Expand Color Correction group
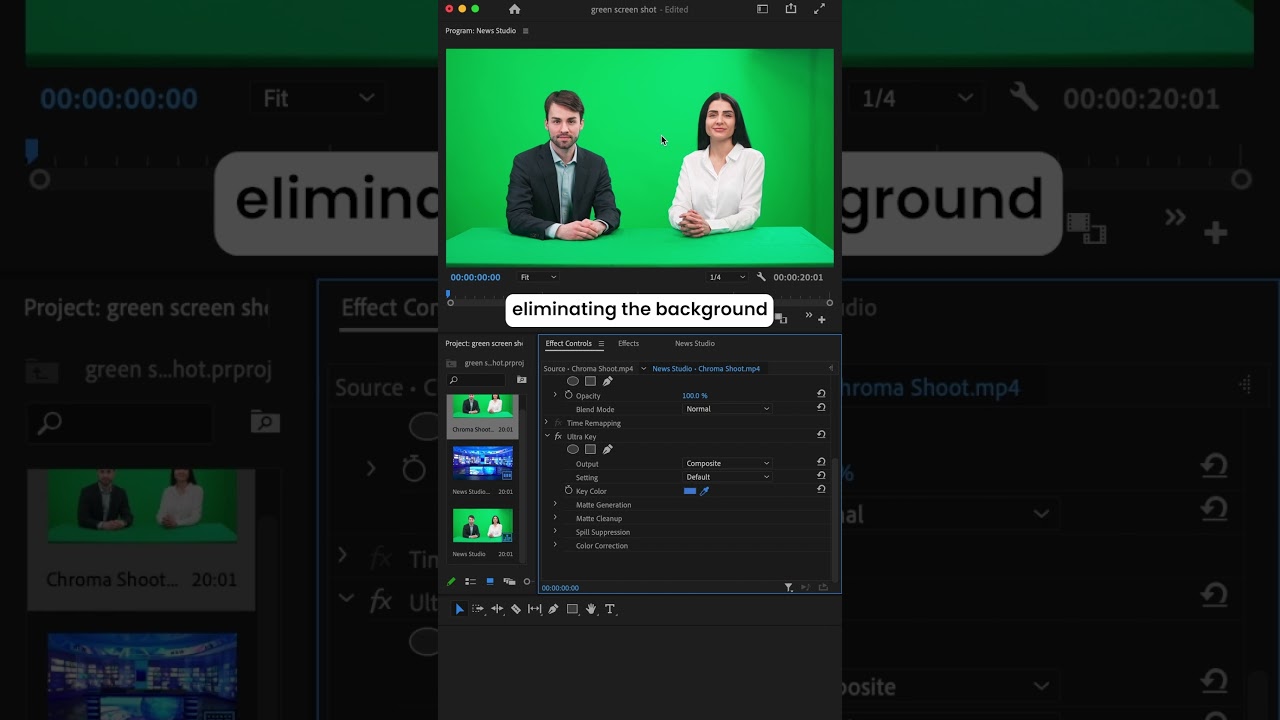This screenshot has height=720, width=1280. (x=555, y=545)
